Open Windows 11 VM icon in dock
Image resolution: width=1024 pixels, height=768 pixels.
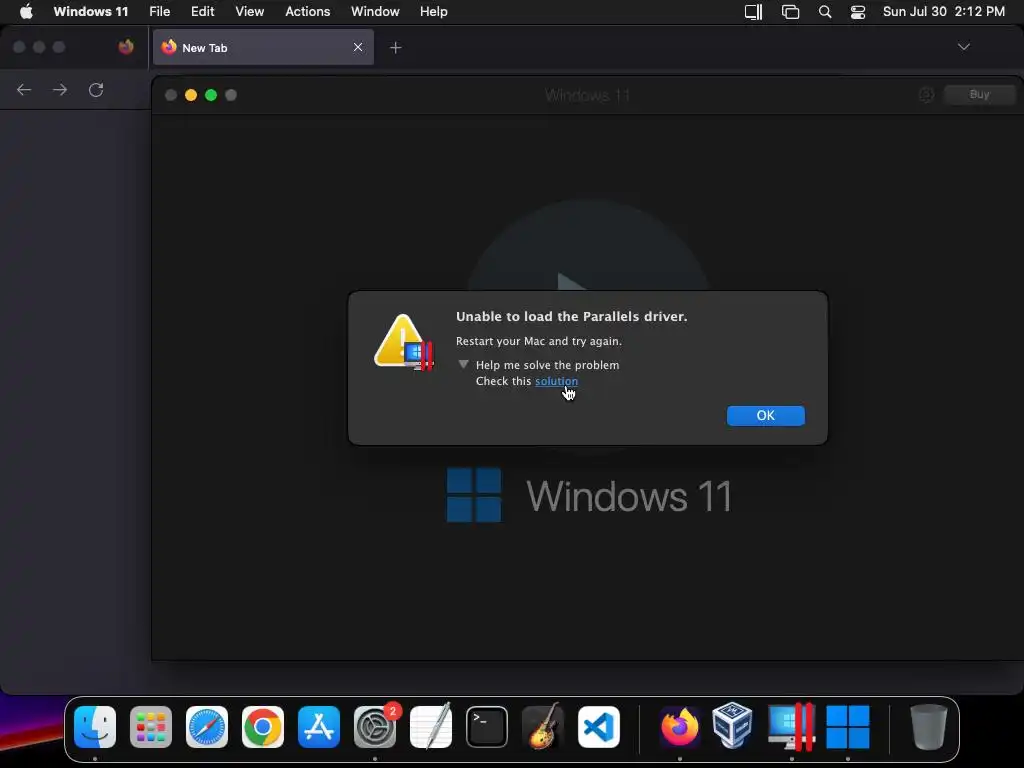point(848,727)
